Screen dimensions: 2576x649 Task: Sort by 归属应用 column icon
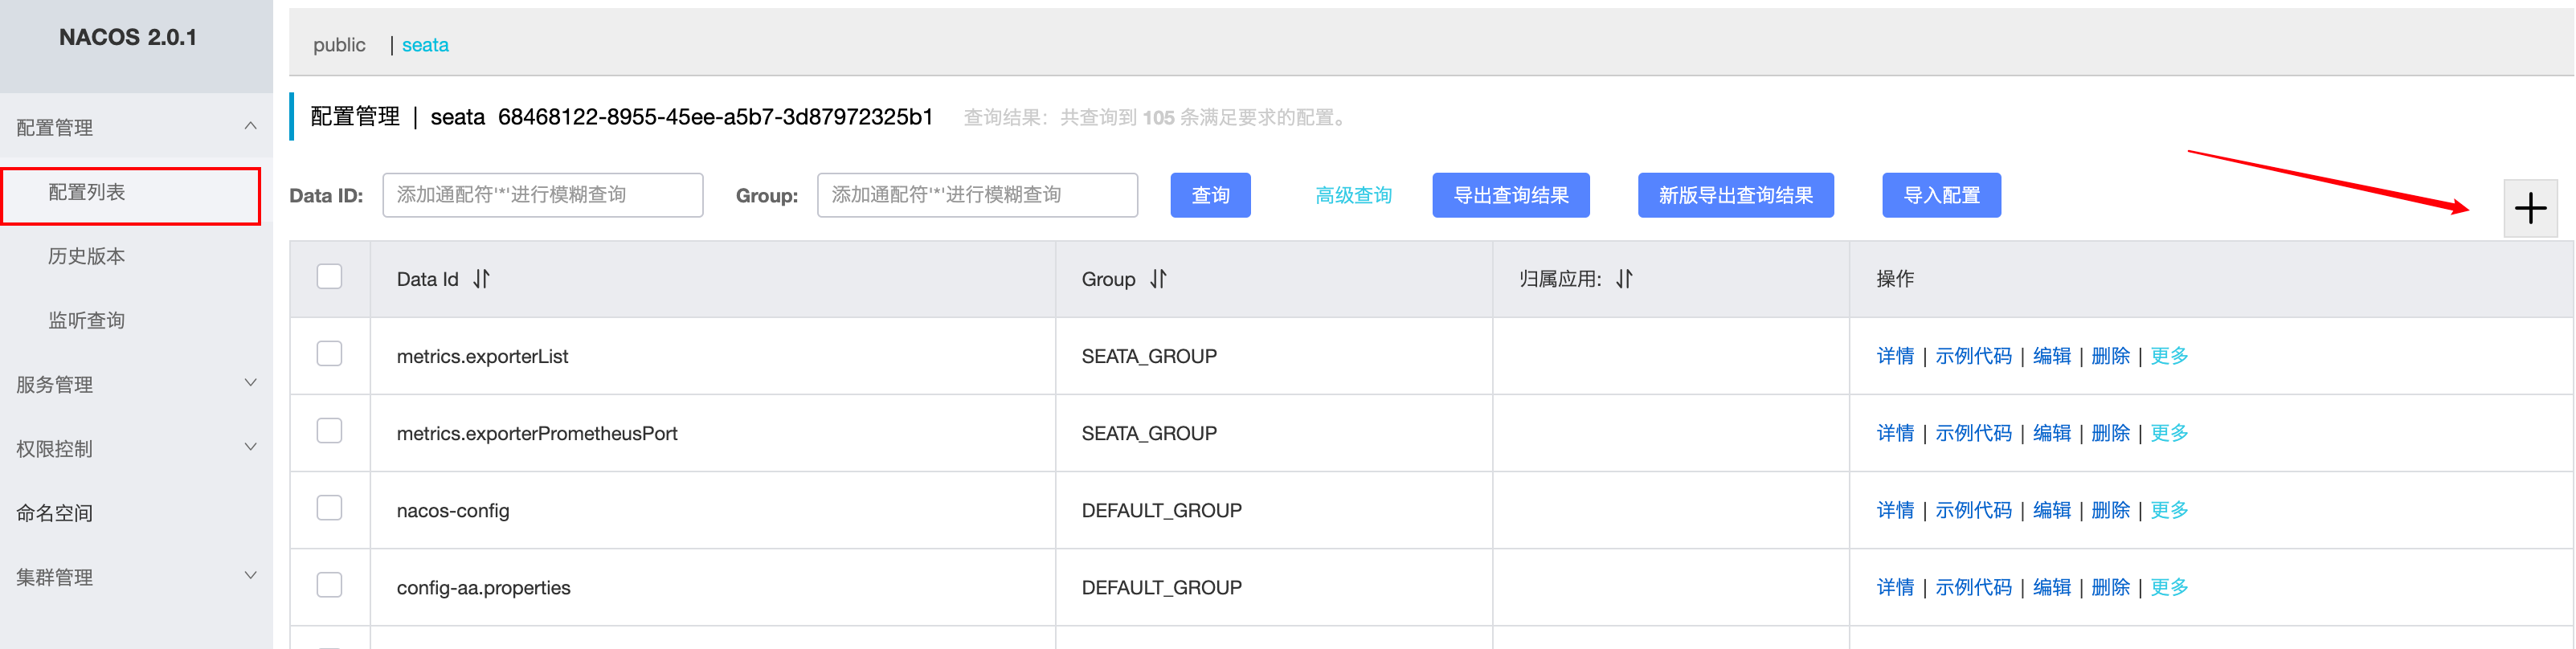click(1624, 279)
